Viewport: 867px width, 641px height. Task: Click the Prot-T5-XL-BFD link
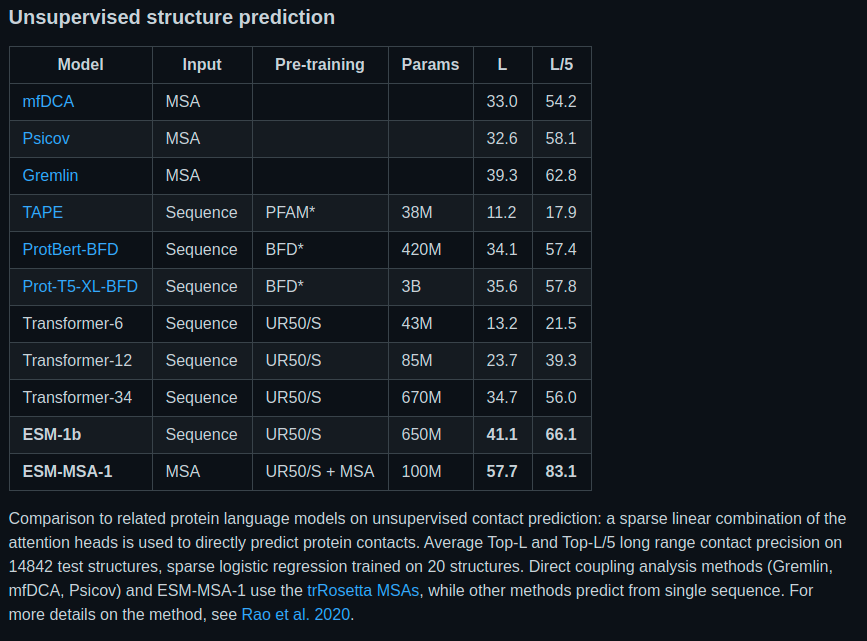click(x=80, y=286)
